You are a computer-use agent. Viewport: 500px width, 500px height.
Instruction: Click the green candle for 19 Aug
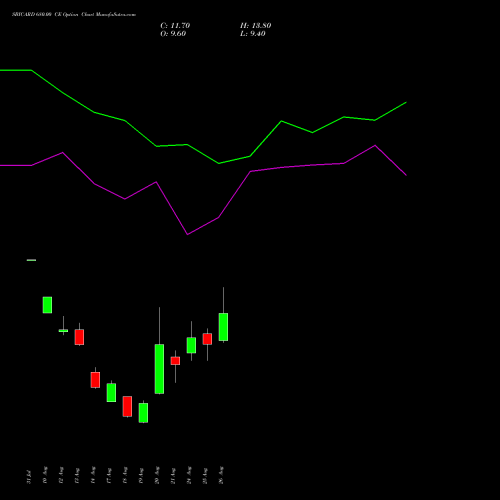click(143, 413)
